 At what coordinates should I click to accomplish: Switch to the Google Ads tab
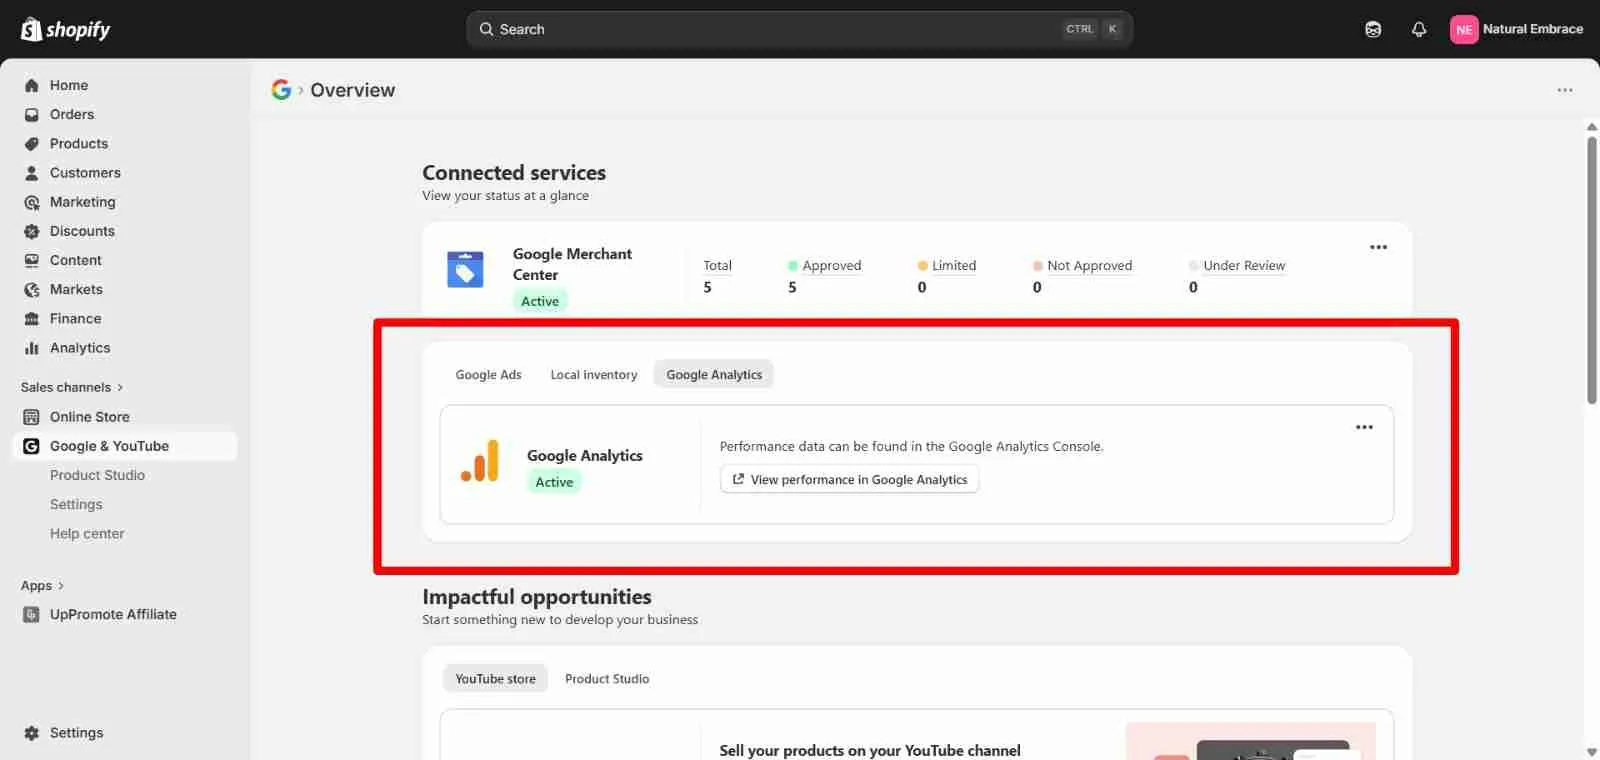pyautogui.click(x=488, y=375)
